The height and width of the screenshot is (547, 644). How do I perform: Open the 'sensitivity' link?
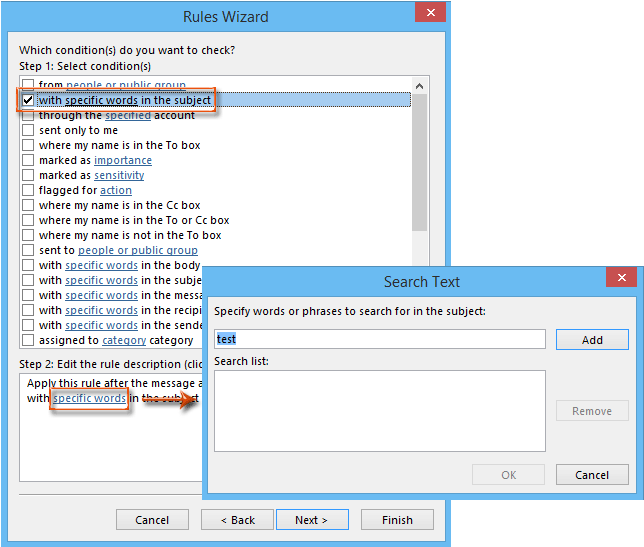(x=119, y=175)
